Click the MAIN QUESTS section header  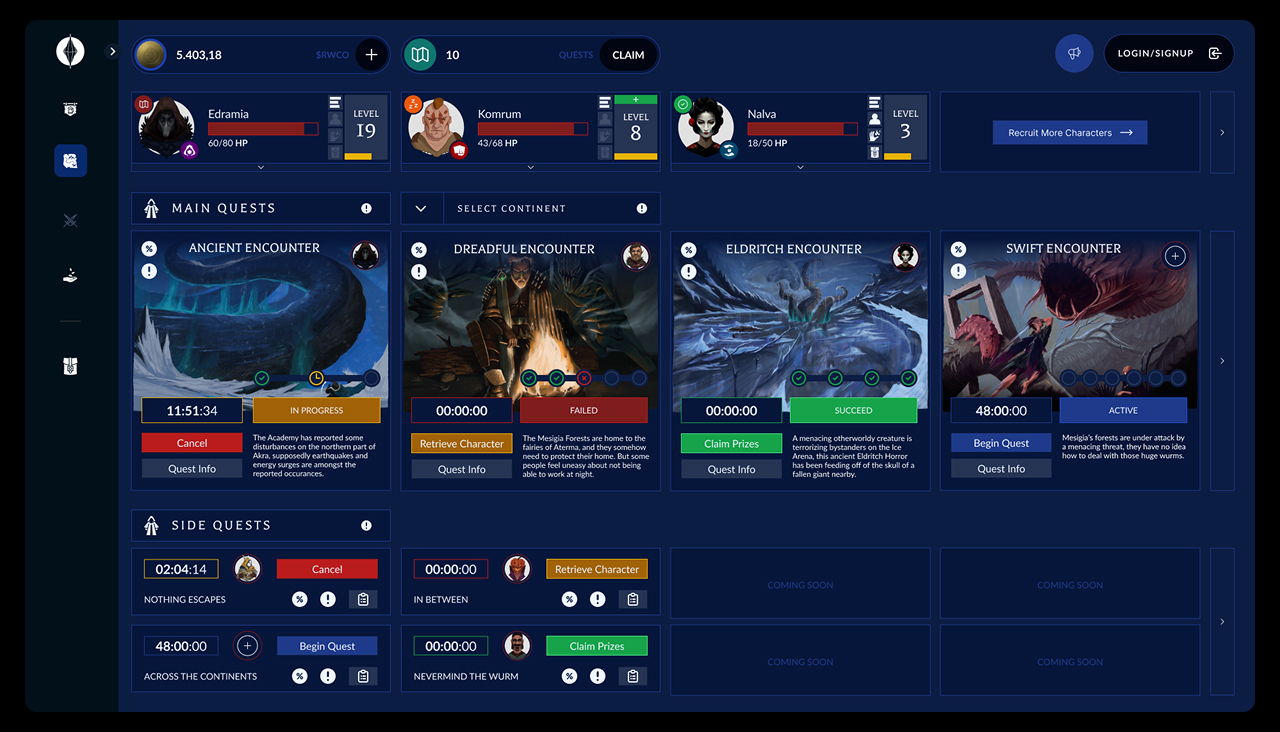click(224, 207)
